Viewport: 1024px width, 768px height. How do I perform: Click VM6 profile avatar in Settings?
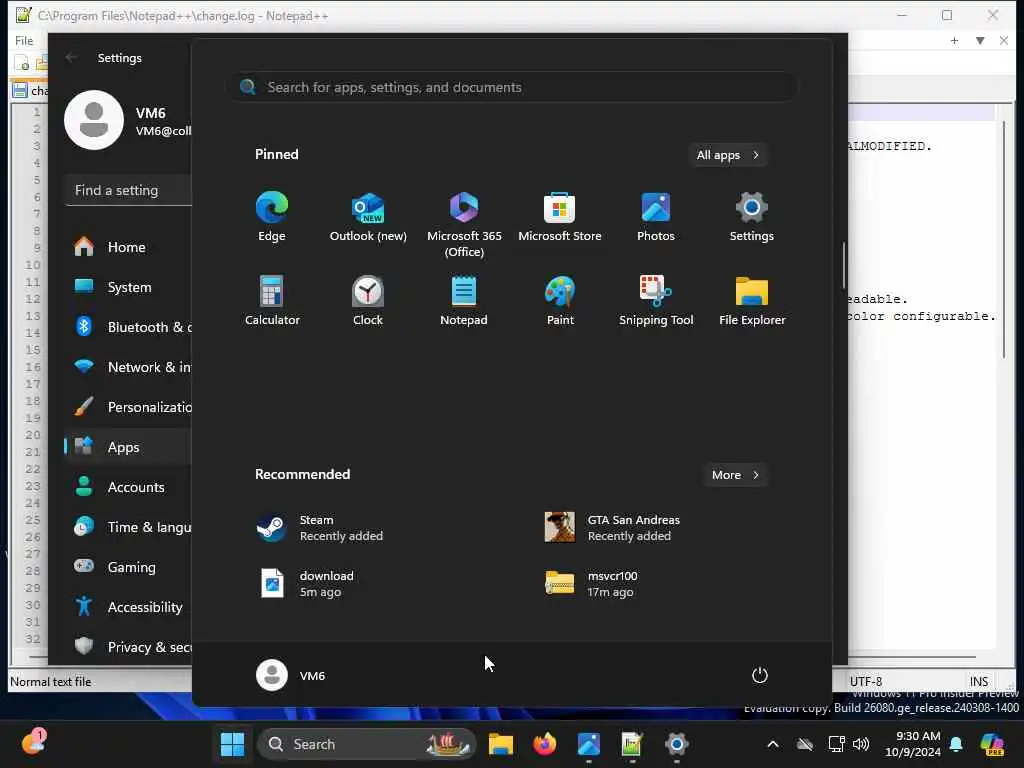coord(94,120)
